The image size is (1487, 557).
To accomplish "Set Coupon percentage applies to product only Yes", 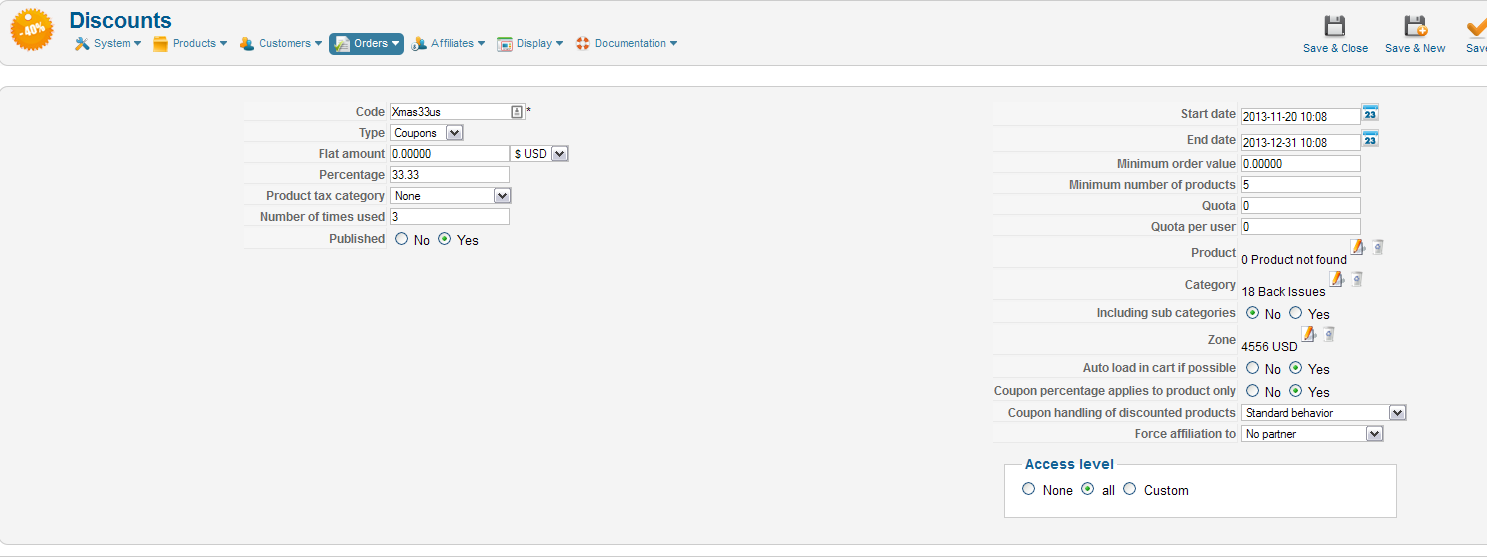I will (1295, 391).
